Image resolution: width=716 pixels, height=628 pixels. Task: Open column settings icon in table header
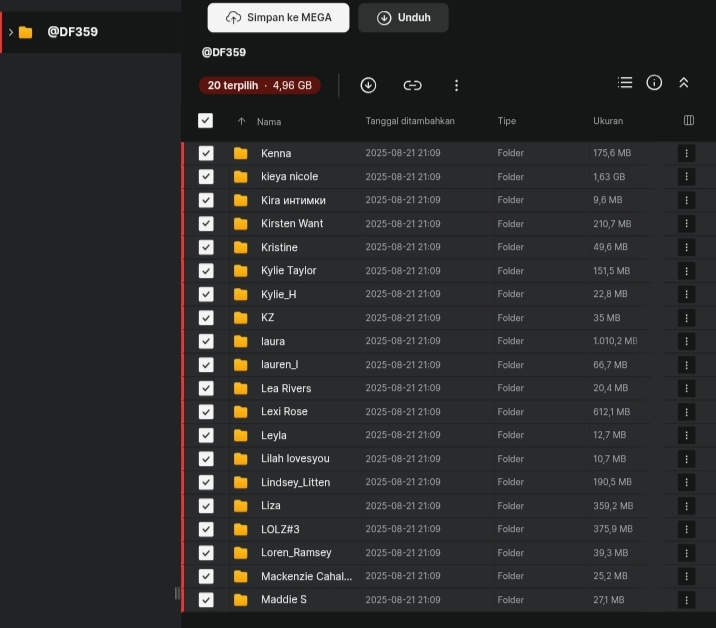pyautogui.click(x=689, y=121)
